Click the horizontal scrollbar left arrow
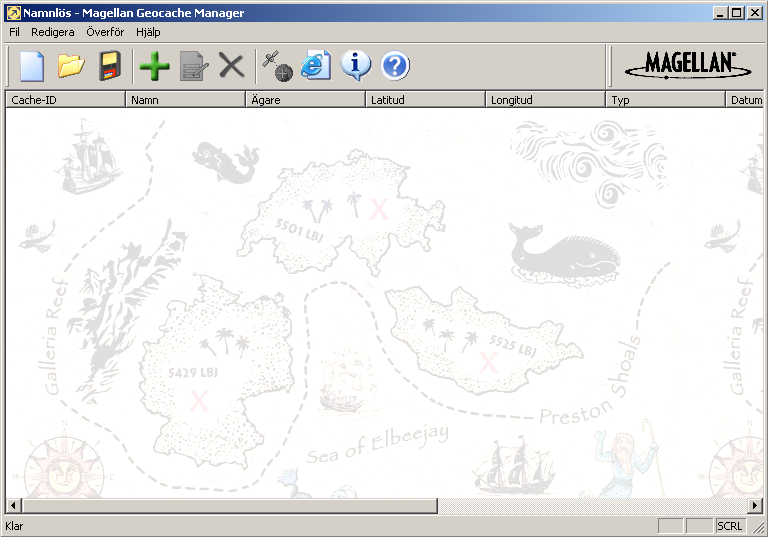This screenshot has height=537, width=768. [x=13, y=505]
